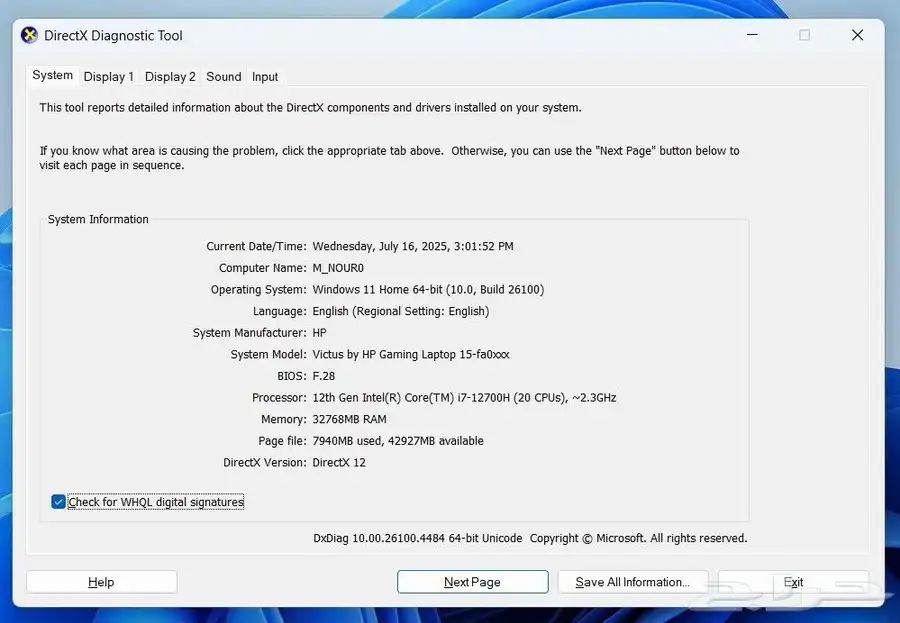
Task: Click the Help button
Action: [x=101, y=582]
